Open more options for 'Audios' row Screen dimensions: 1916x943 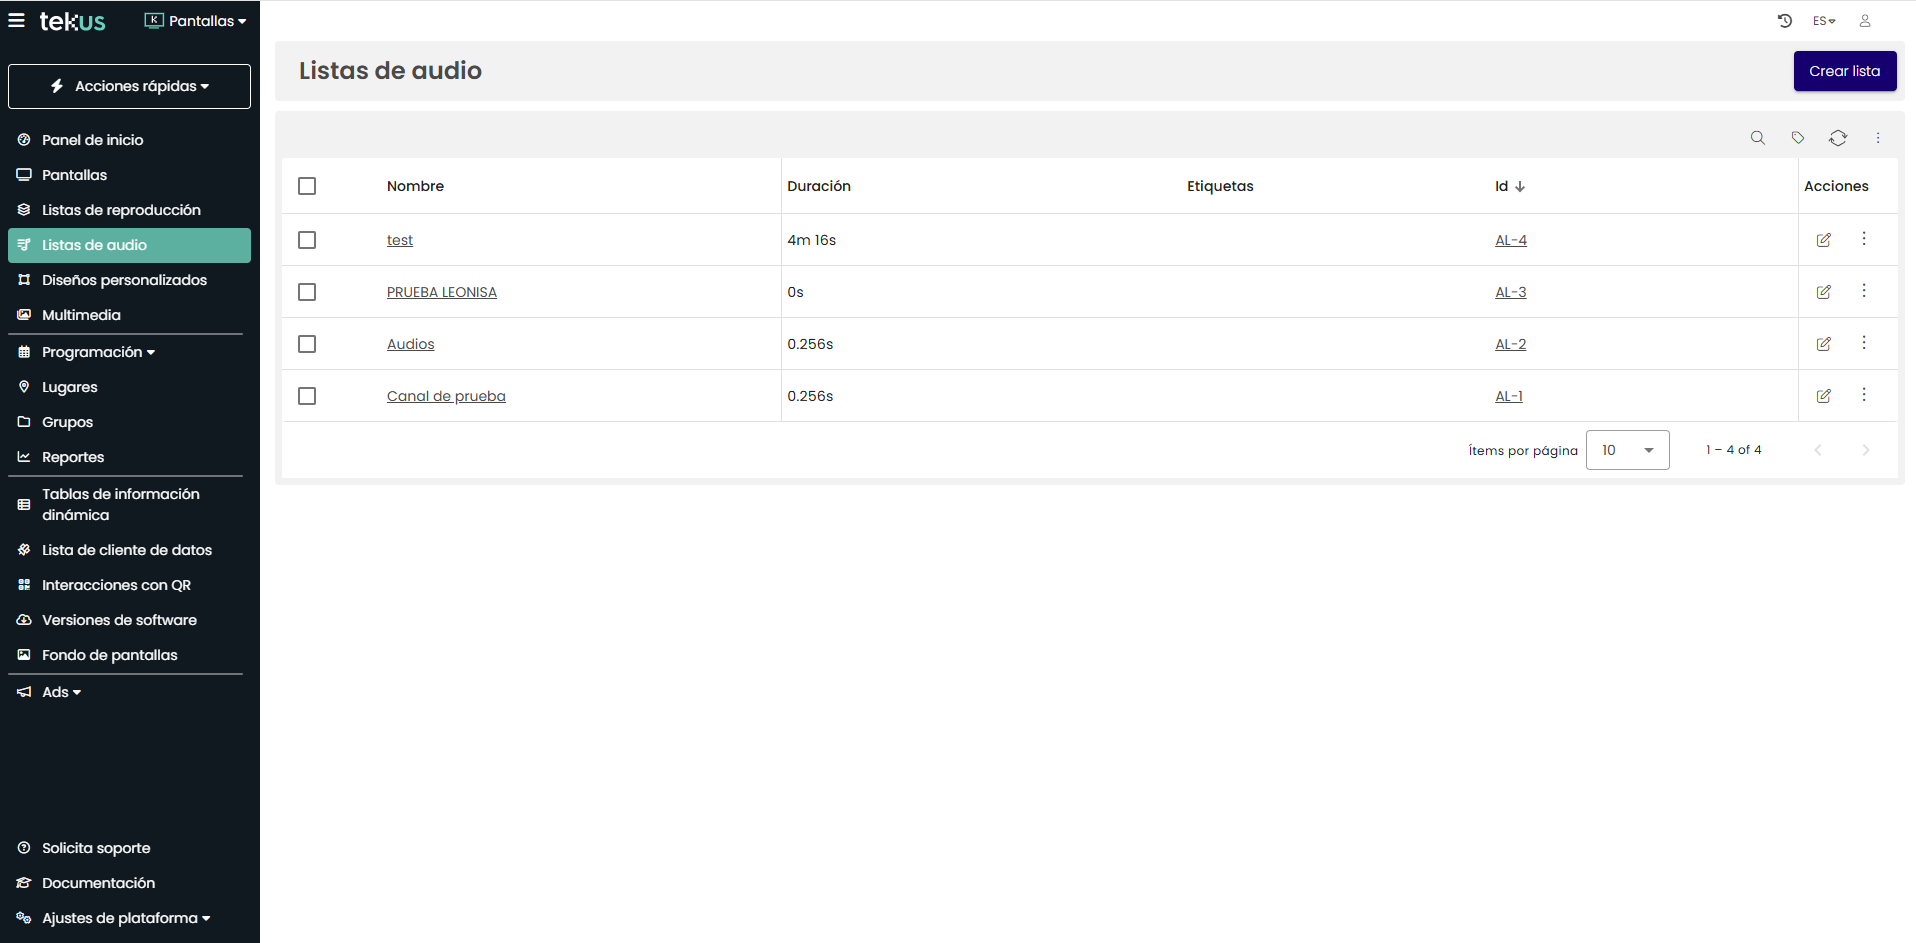point(1863,343)
